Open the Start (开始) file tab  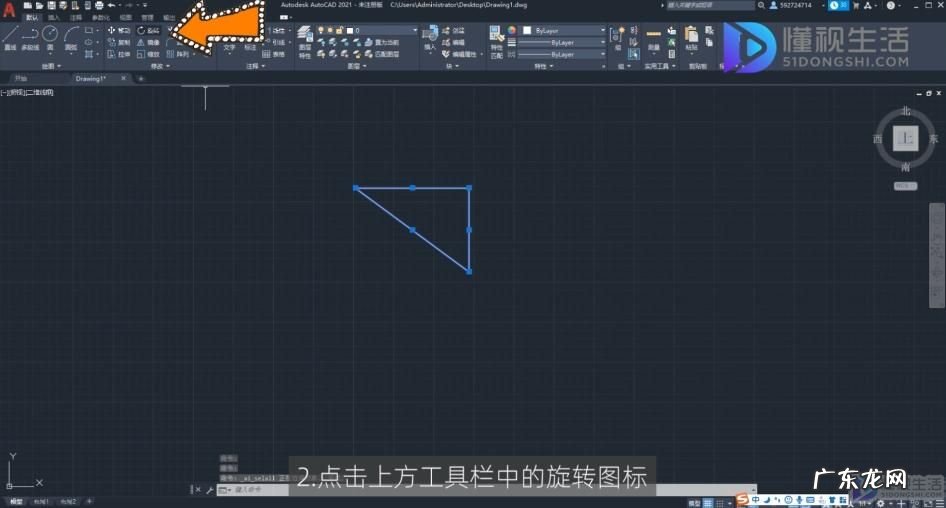[21, 78]
